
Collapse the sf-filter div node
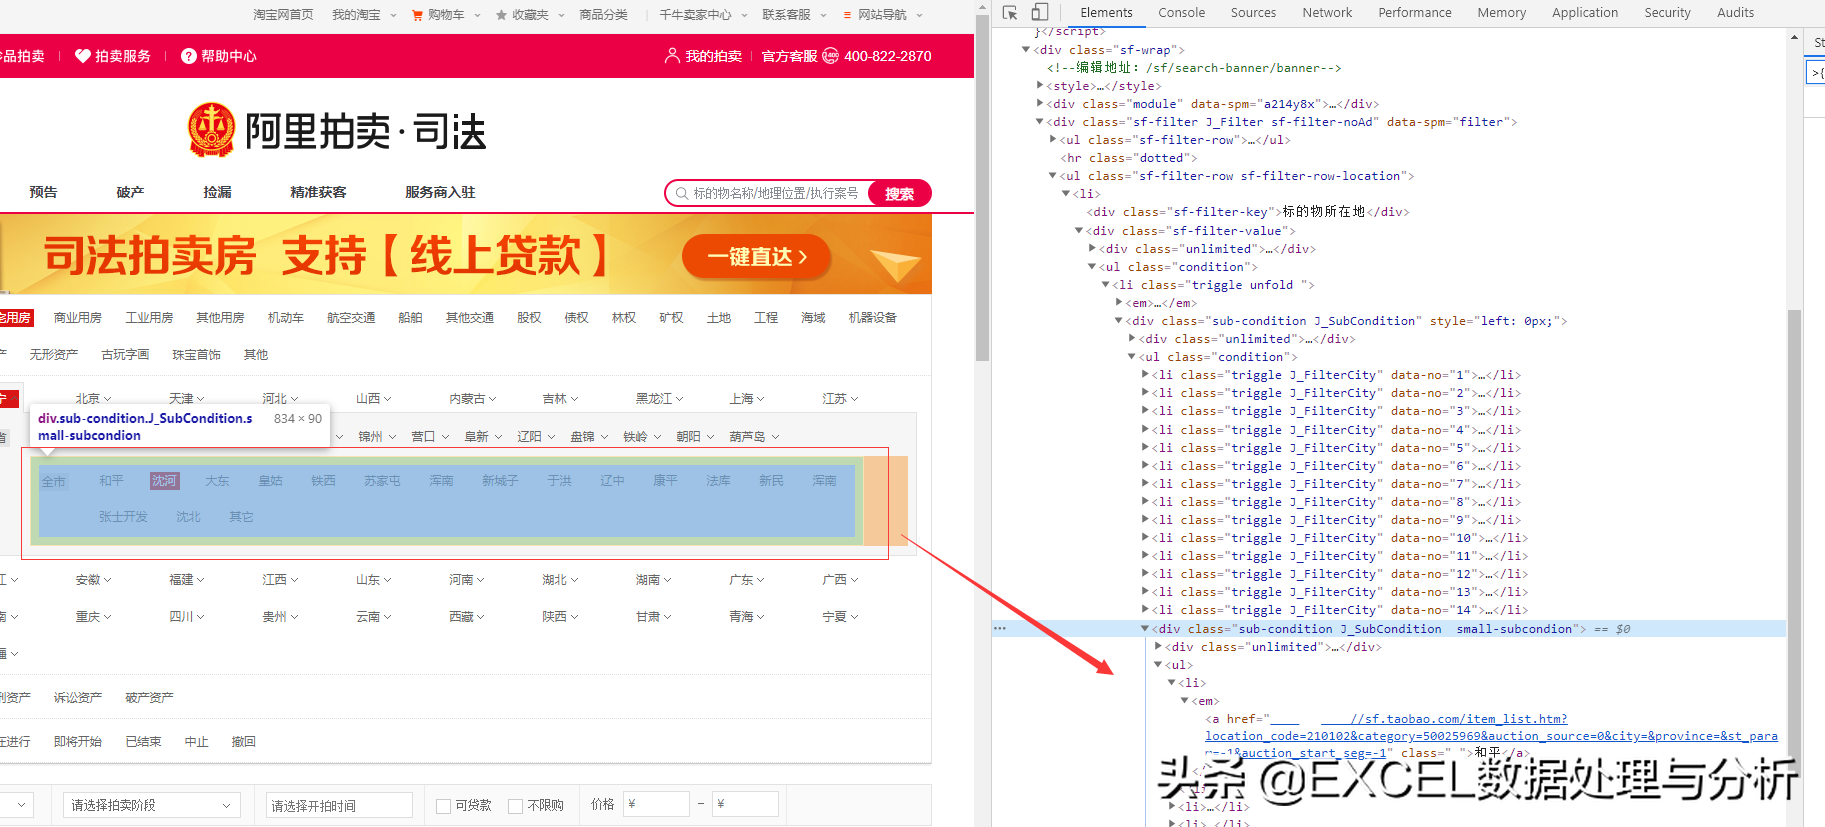(1039, 122)
